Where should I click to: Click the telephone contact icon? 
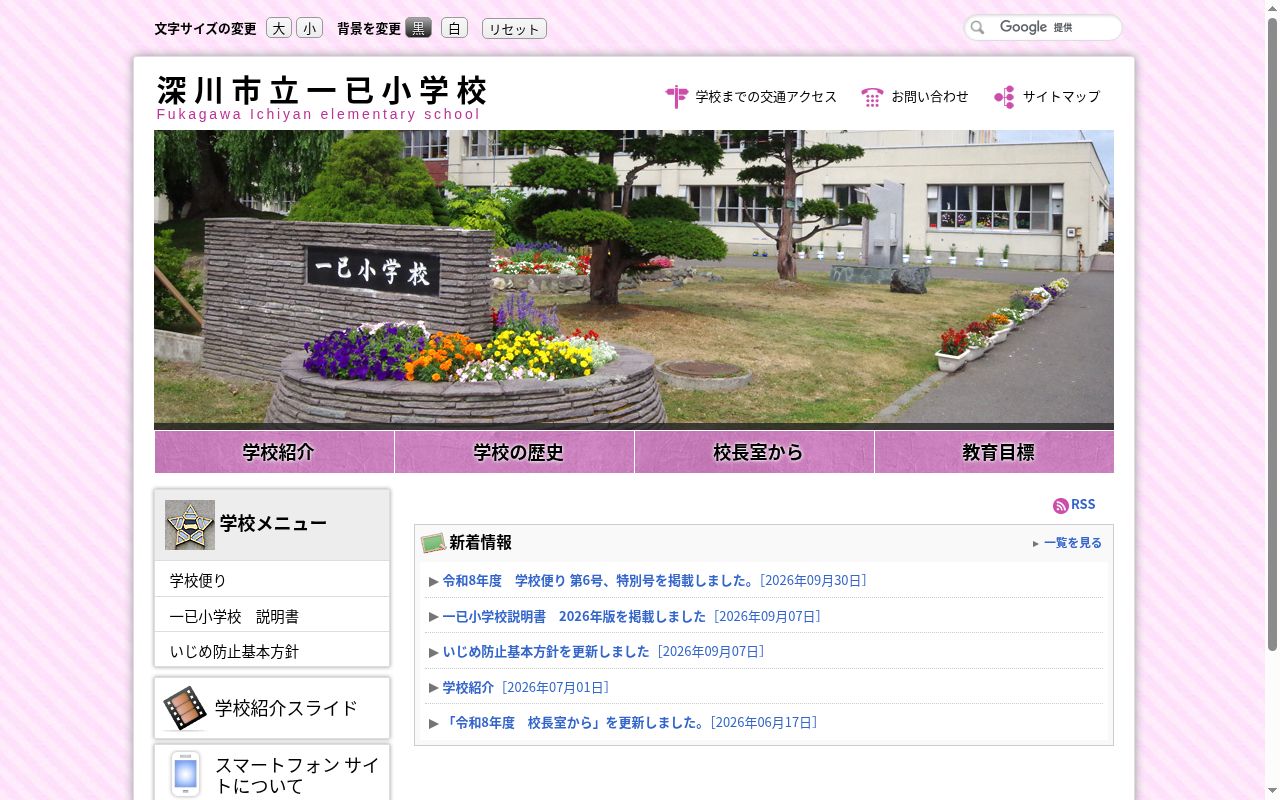872,97
